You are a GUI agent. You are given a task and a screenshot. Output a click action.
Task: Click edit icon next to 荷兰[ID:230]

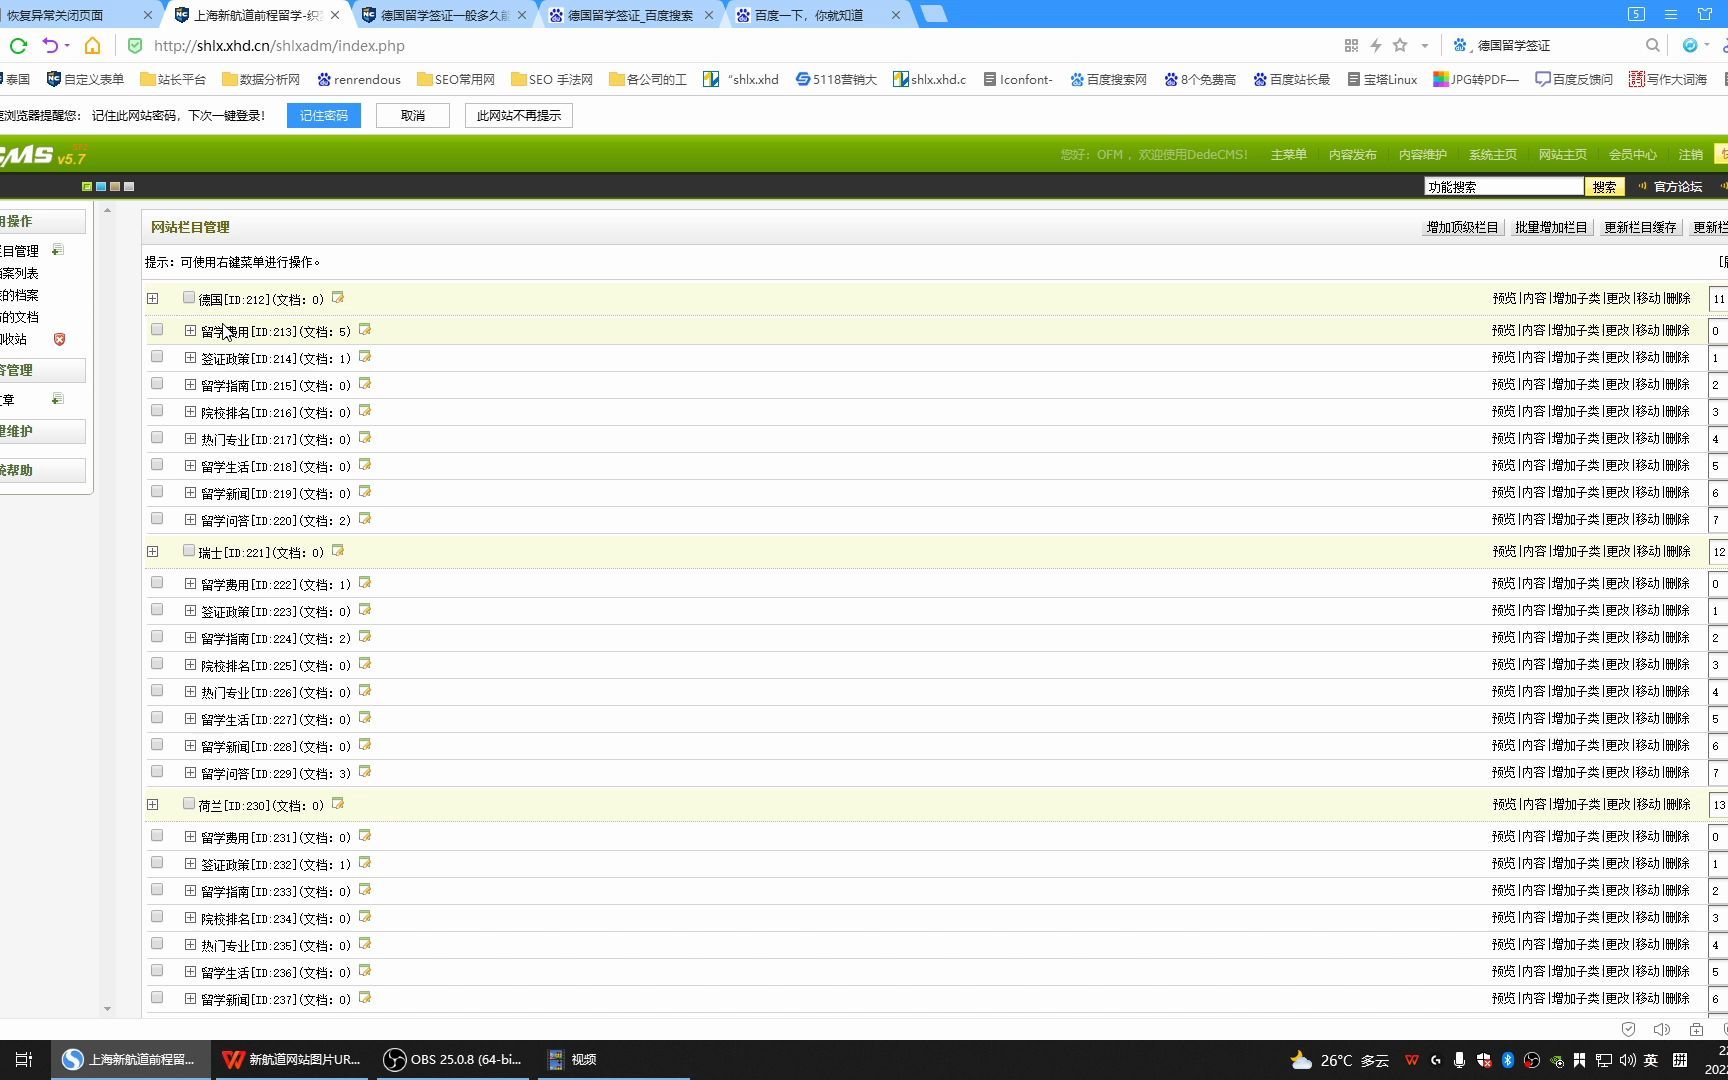338,804
